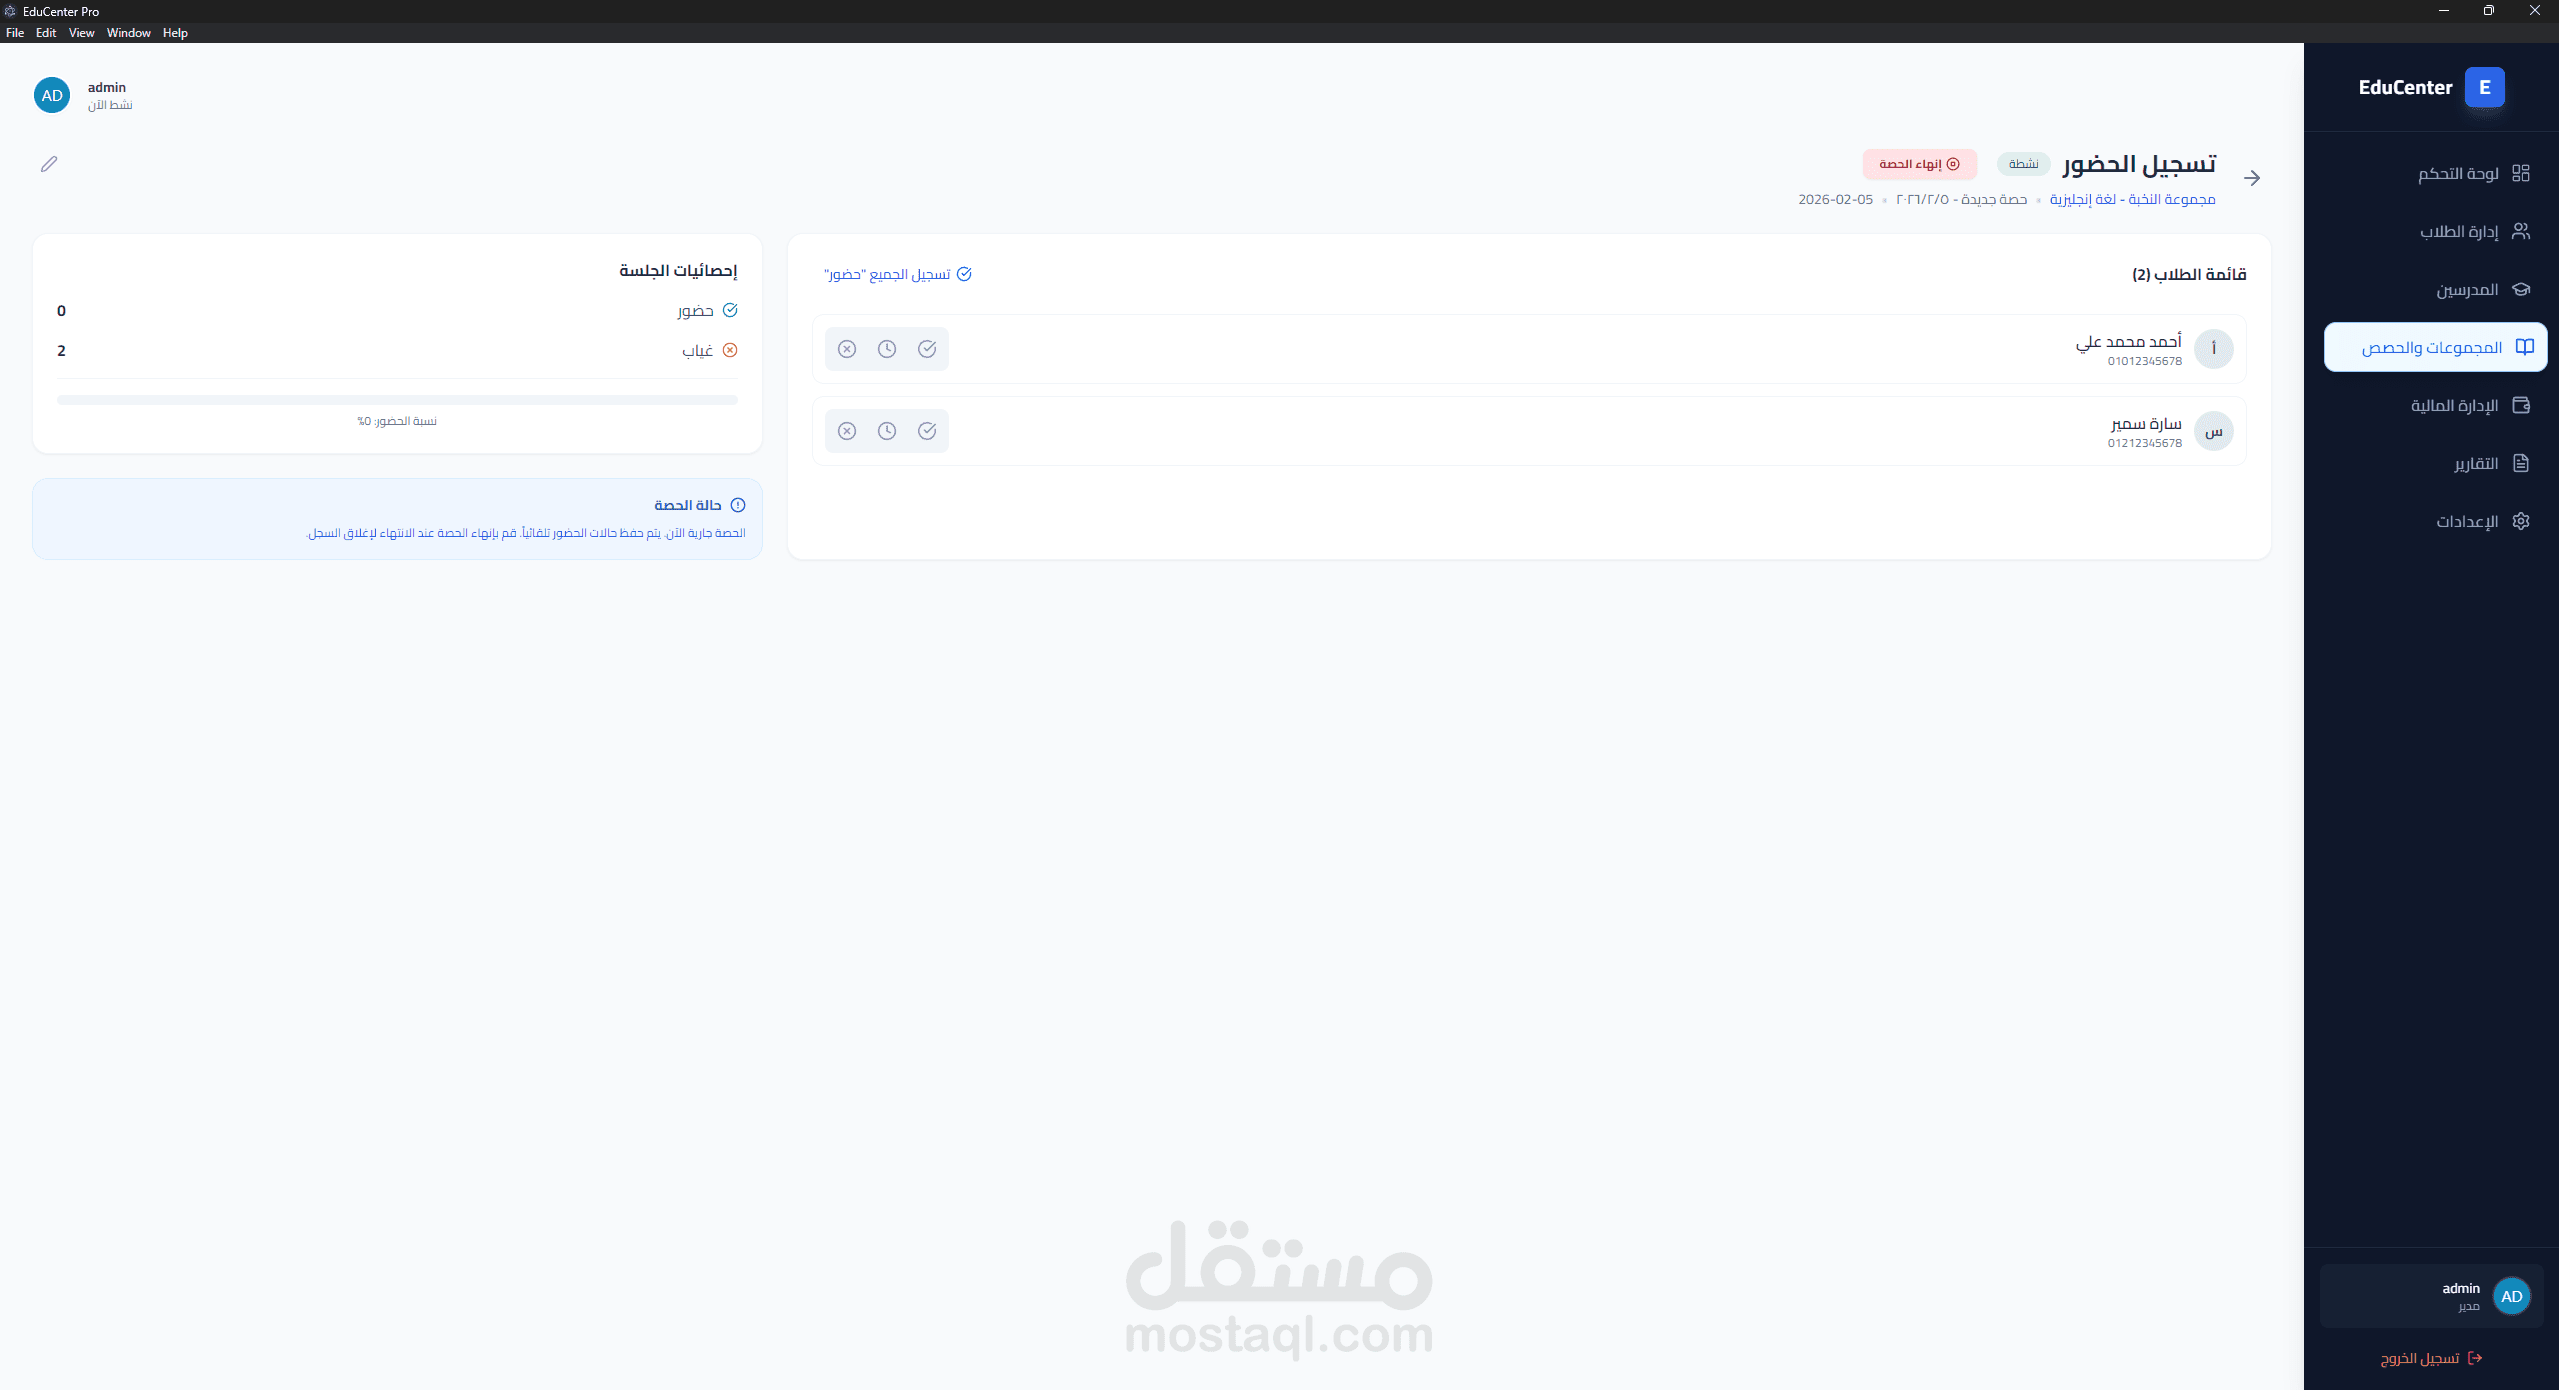Open إدارة الطلاب student management
This screenshot has height=1390, width=2559.
pos(2472,231)
